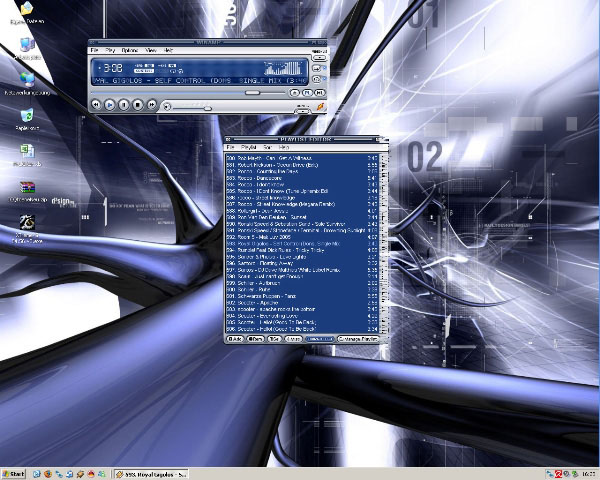Screen dimensions: 600x480
Task: Open the Rem dropdown in playlist editor
Action: pyautogui.click(x=254, y=338)
